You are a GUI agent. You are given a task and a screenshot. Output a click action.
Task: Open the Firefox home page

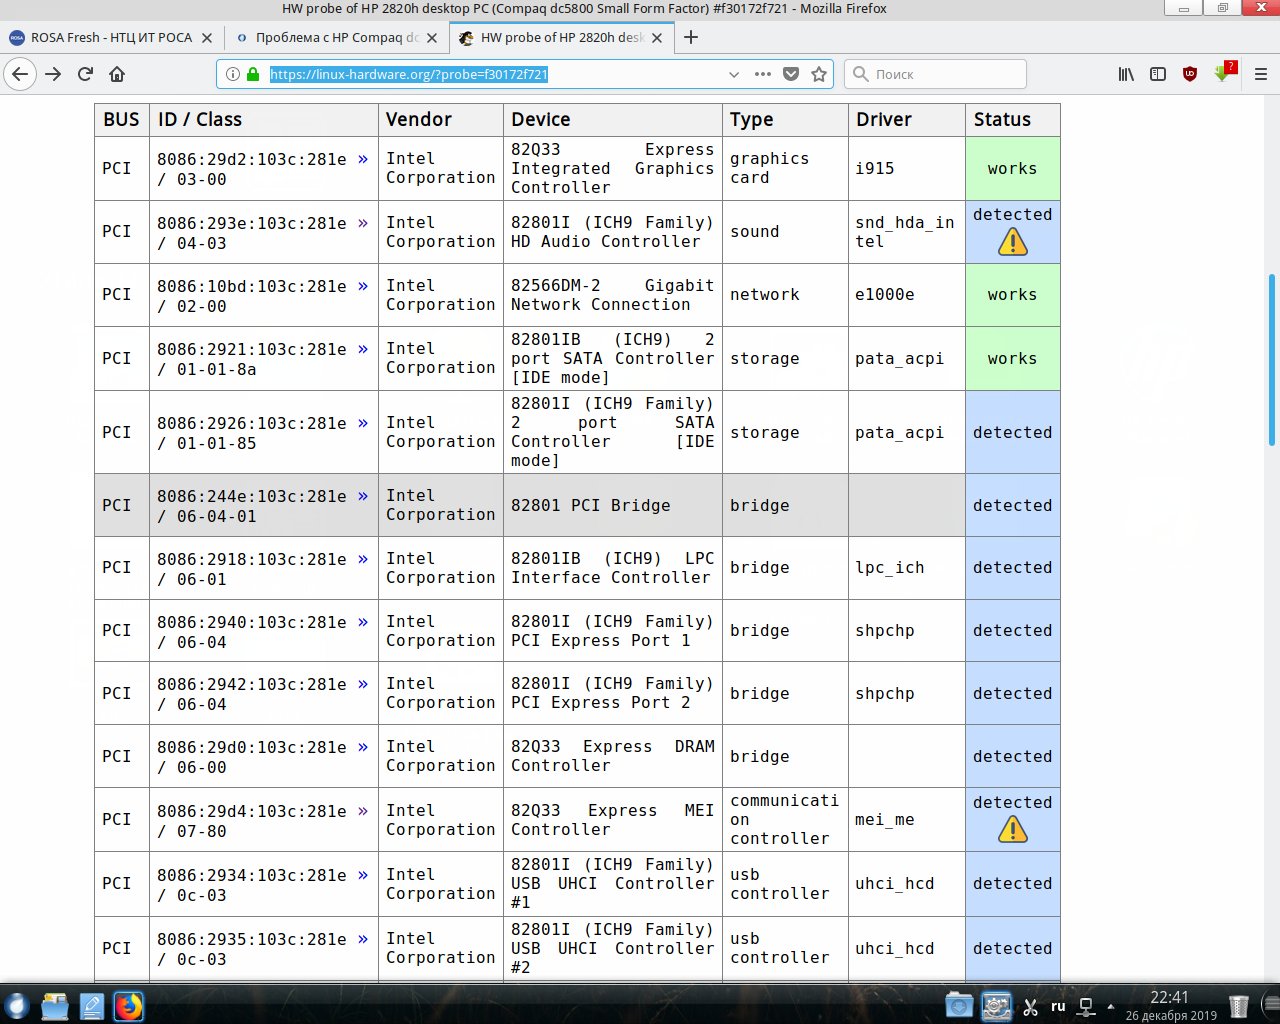(117, 74)
